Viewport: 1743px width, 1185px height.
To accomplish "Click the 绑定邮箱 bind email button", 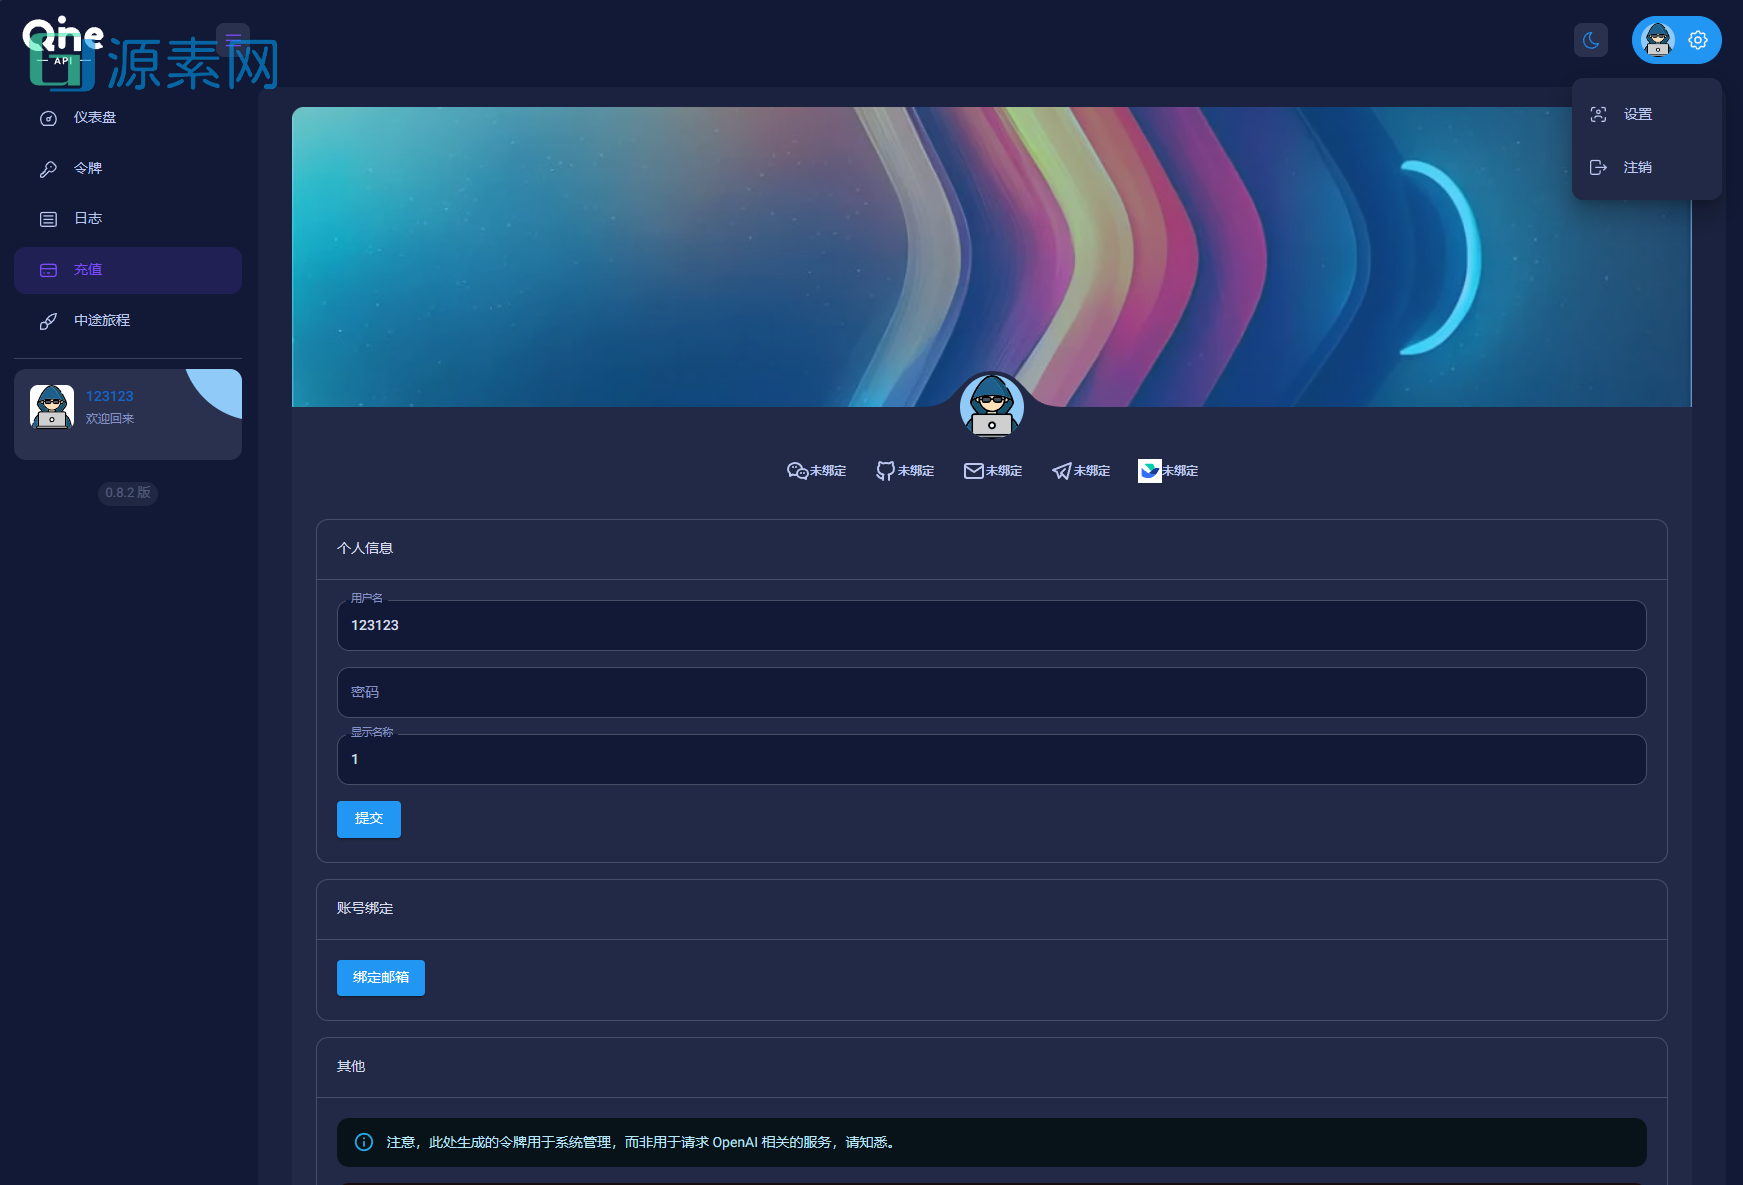I will [380, 978].
